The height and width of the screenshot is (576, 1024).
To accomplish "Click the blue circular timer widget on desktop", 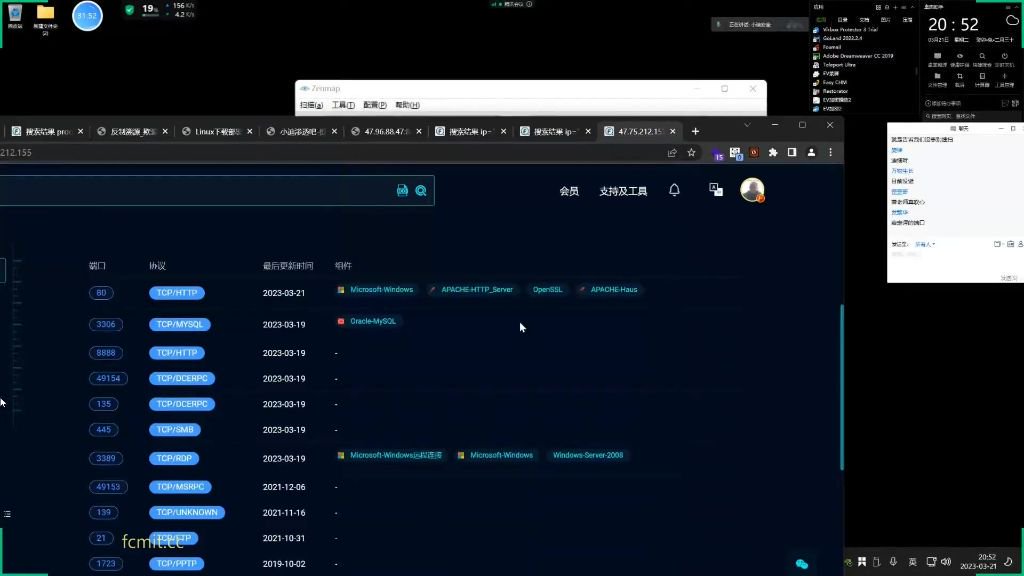I will click(87, 16).
